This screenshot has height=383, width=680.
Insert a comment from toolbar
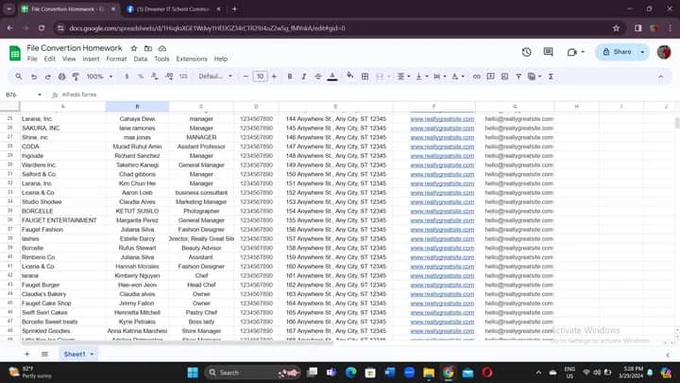pyautogui.click(x=490, y=76)
